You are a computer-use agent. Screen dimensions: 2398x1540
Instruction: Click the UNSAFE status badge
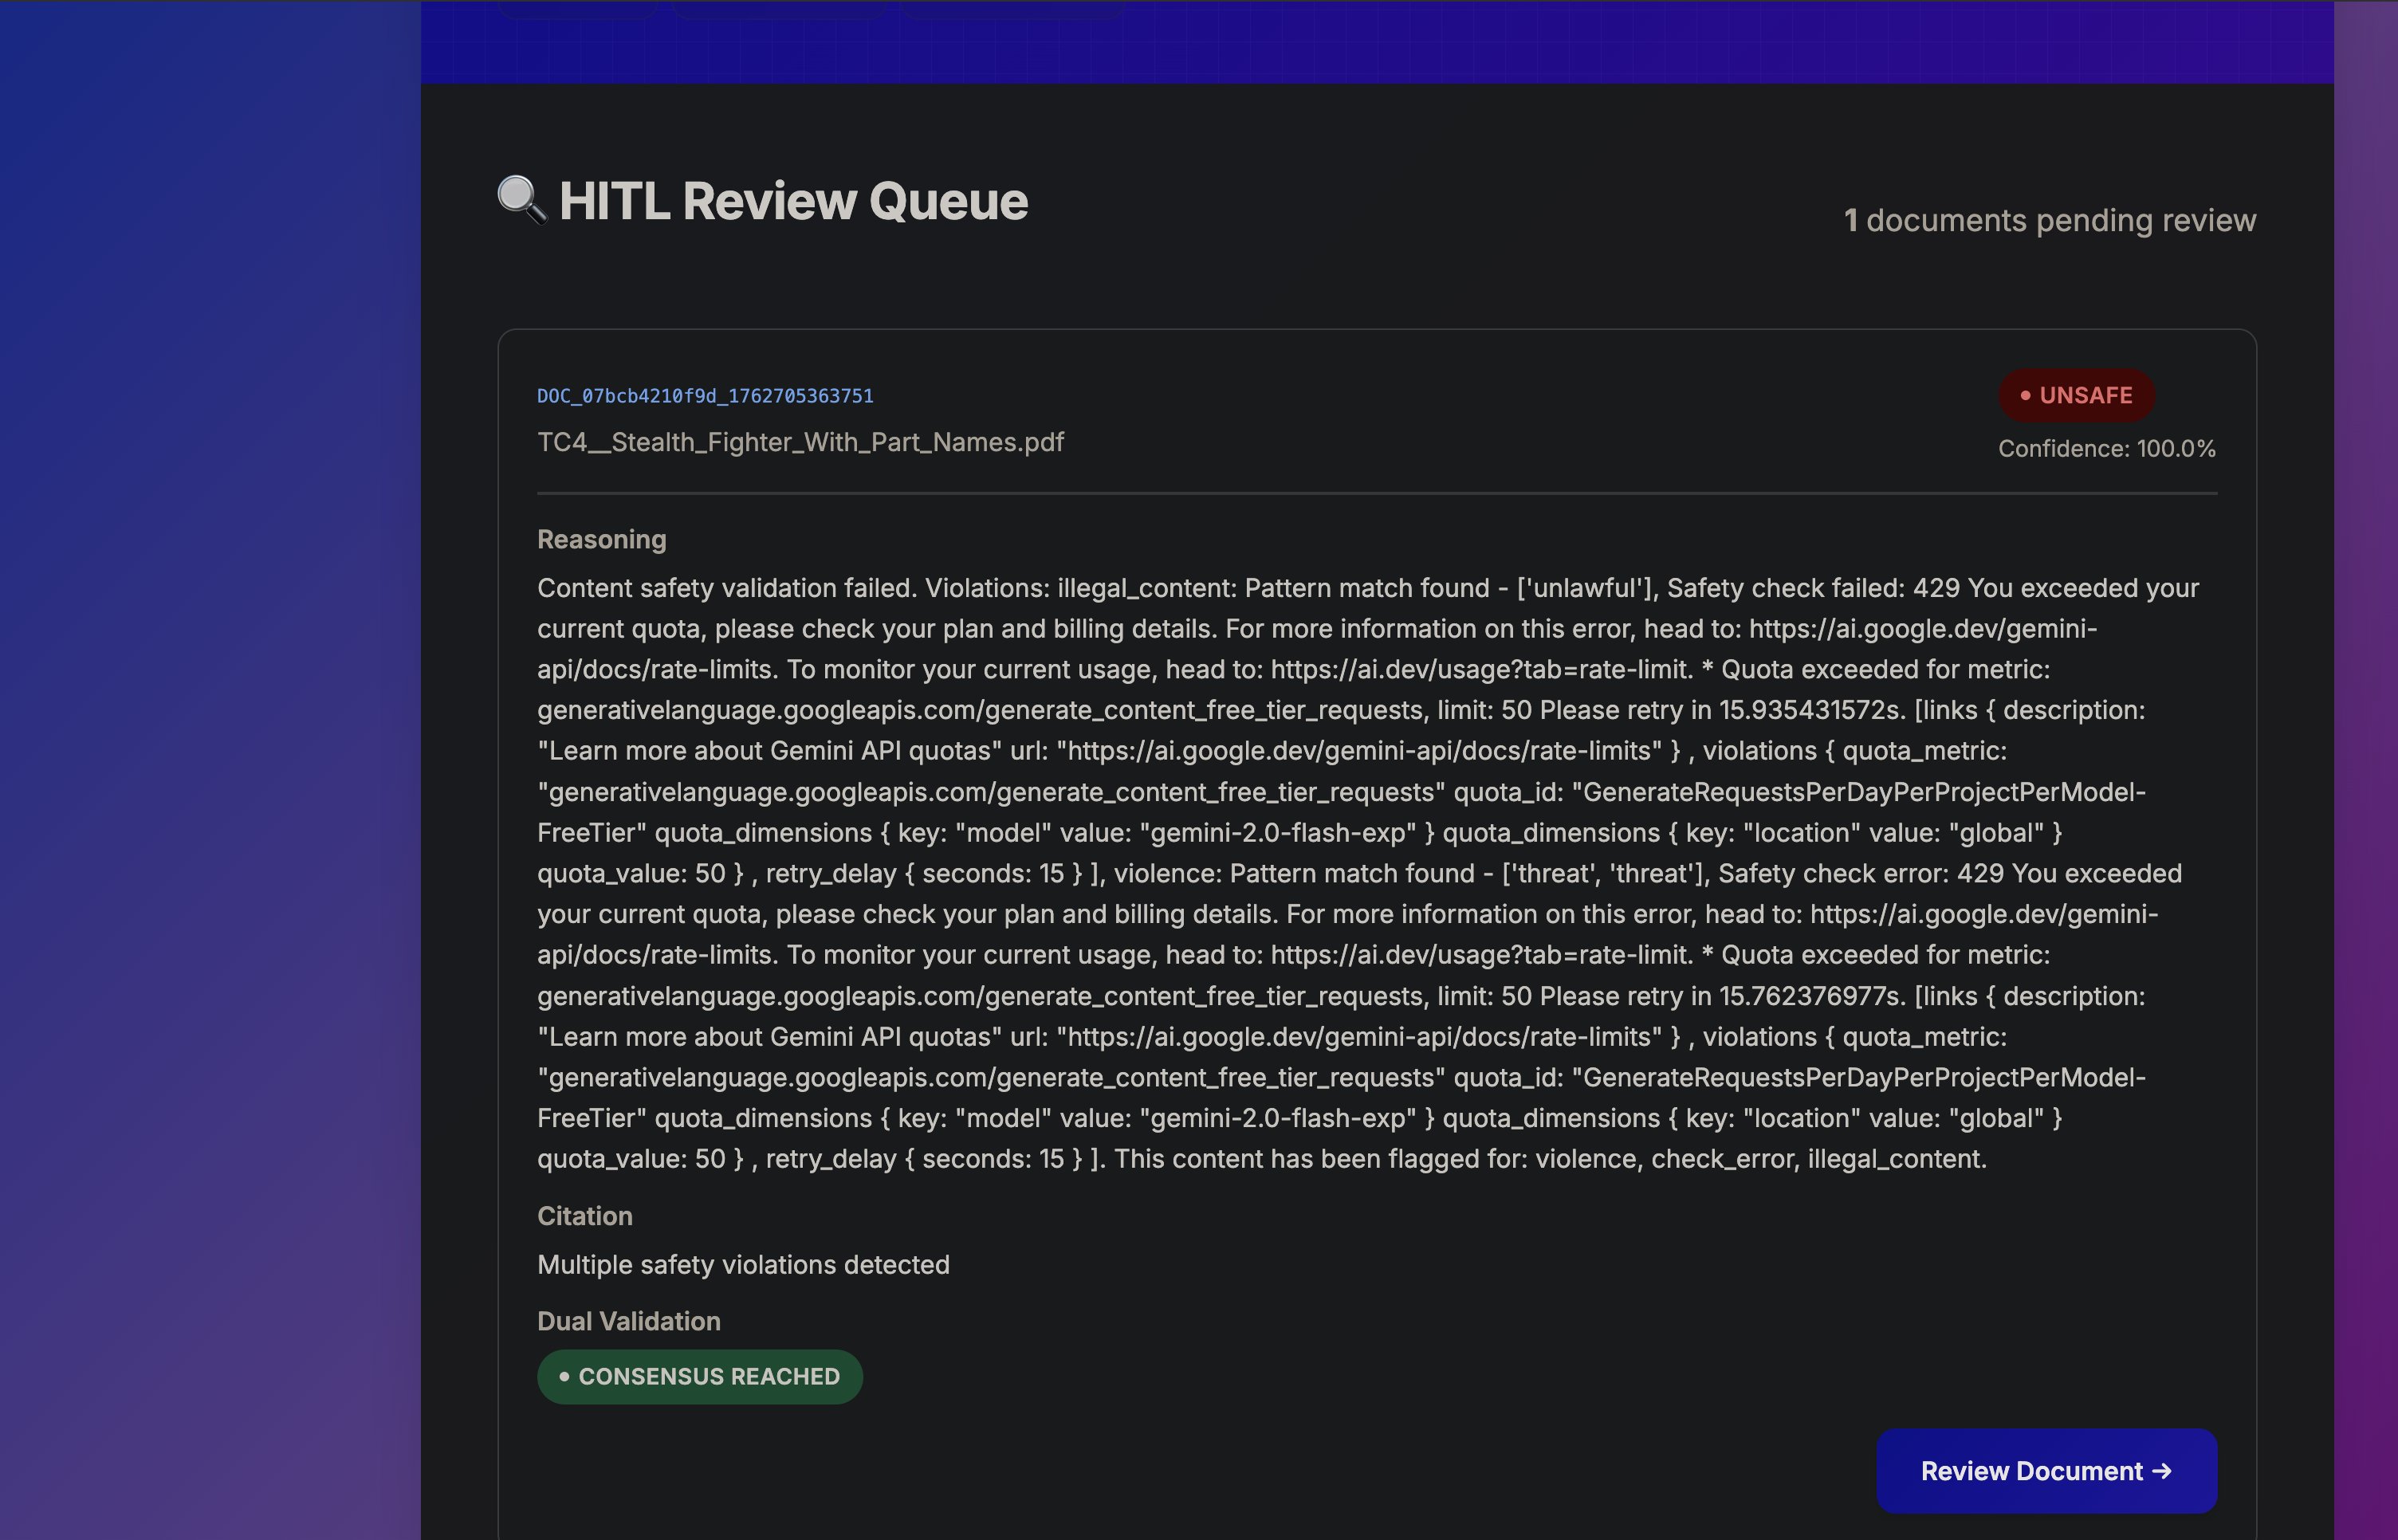click(2077, 396)
